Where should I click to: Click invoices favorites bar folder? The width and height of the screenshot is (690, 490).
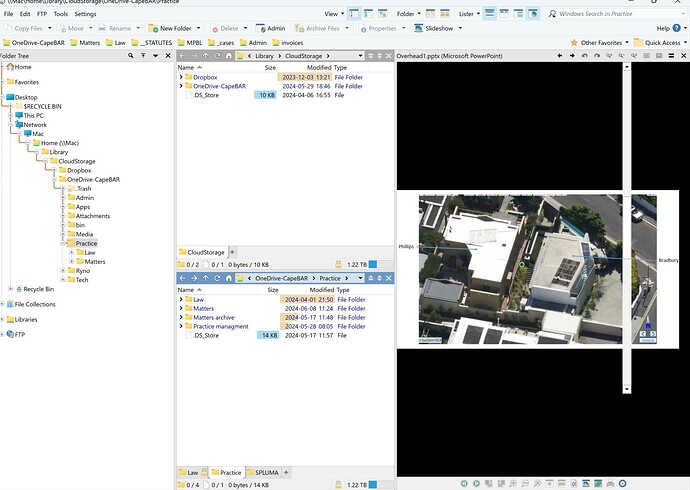pyautogui.click(x=288, y=43)
